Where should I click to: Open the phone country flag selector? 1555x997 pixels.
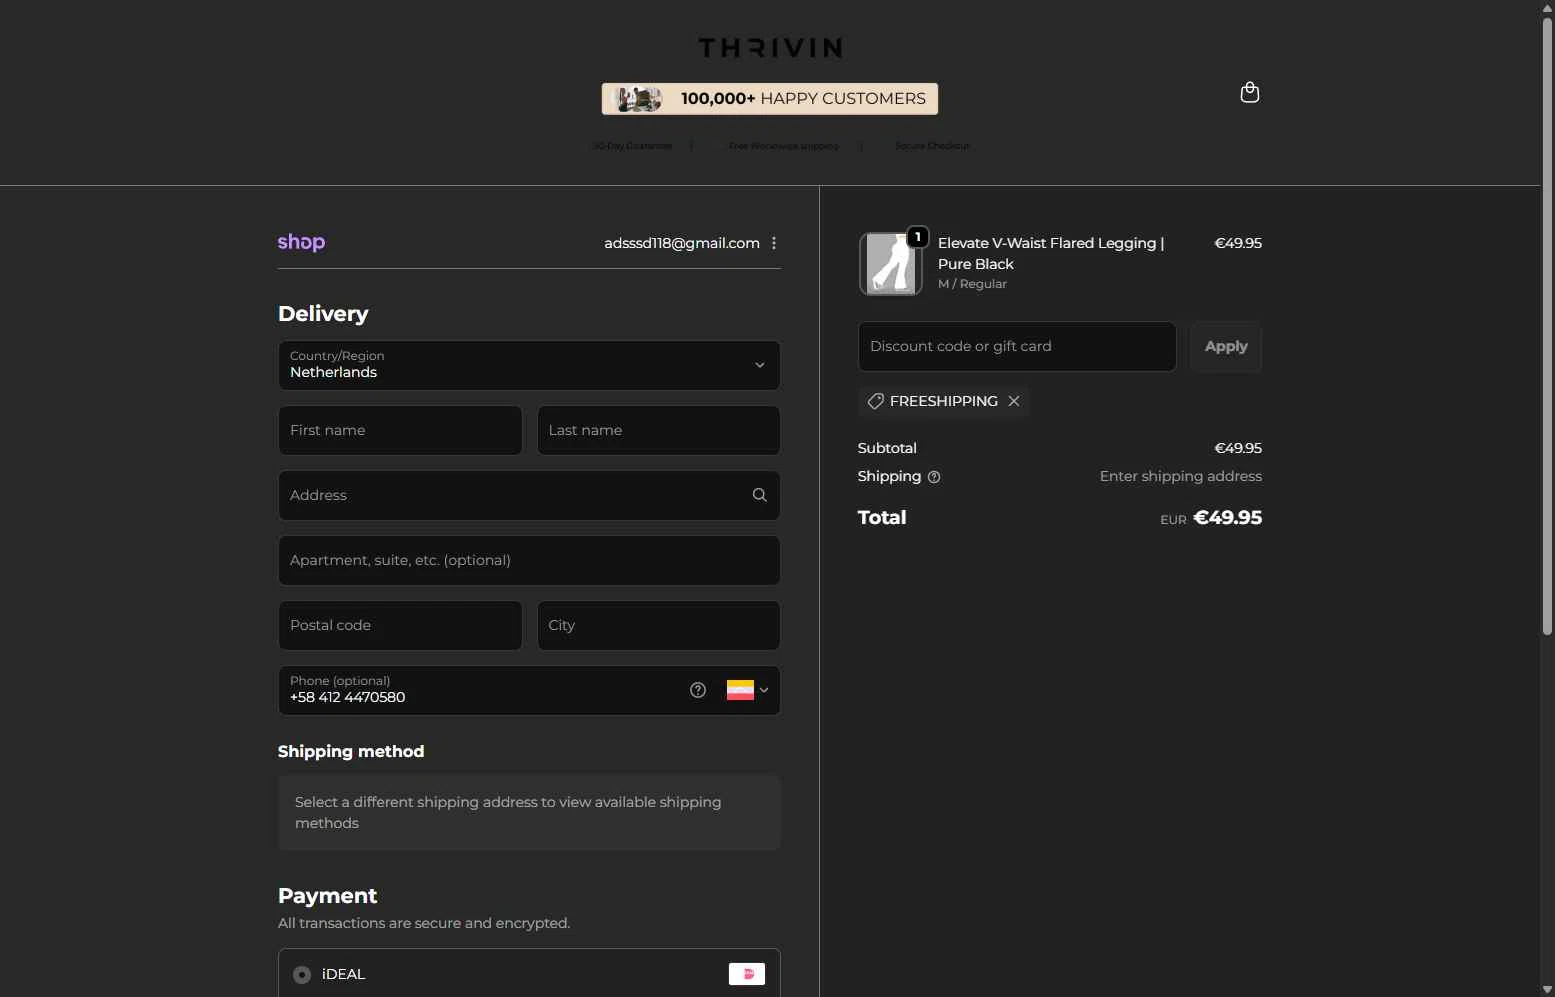(747, 690)
